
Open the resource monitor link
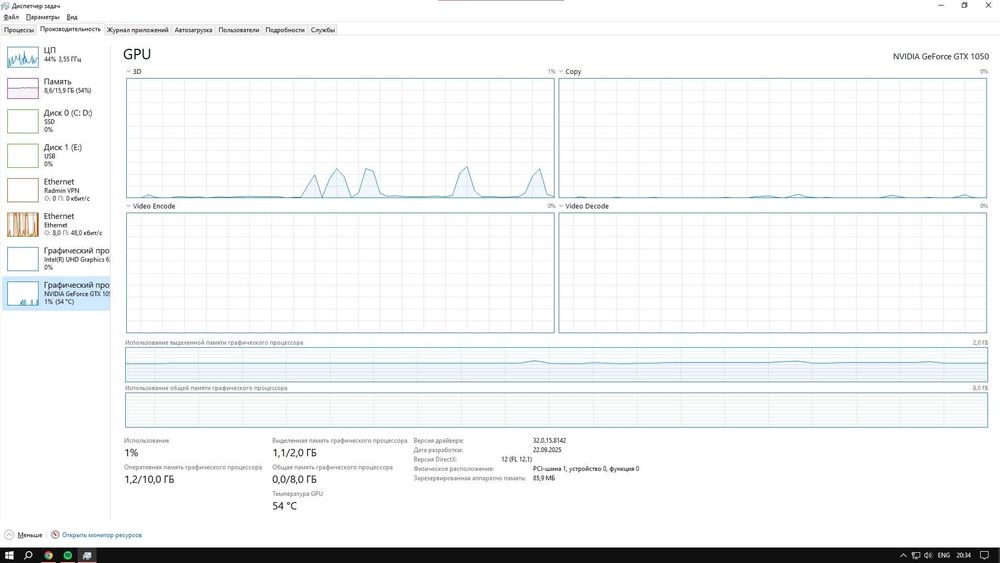(101, 535)
